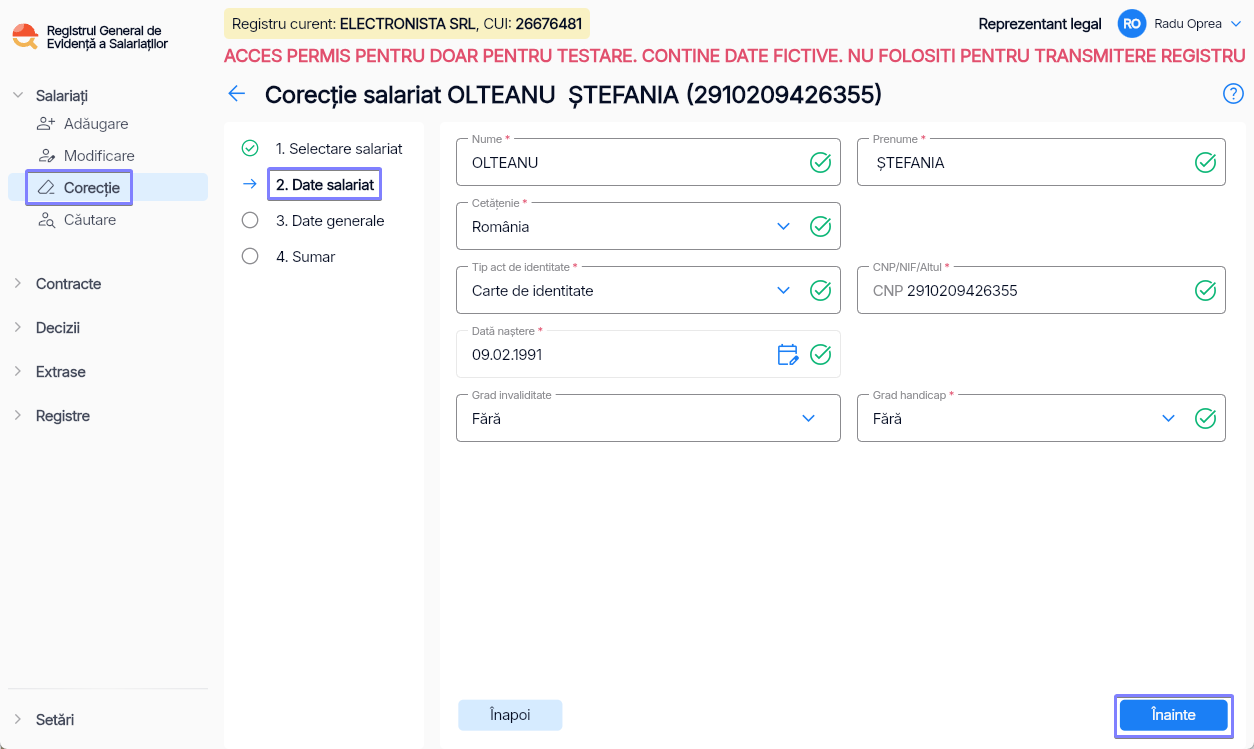Go to step 2. Date salariat
The image size is (1254, 749).
325,184
